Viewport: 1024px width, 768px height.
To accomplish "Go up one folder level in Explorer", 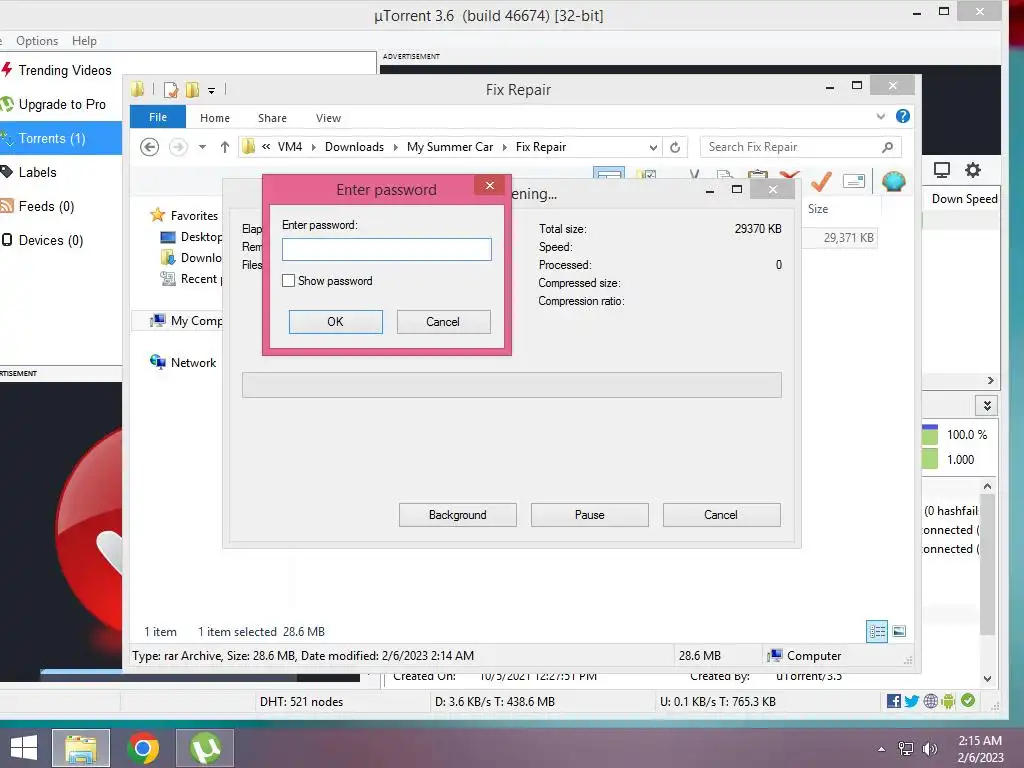I will tap(225, 147).
